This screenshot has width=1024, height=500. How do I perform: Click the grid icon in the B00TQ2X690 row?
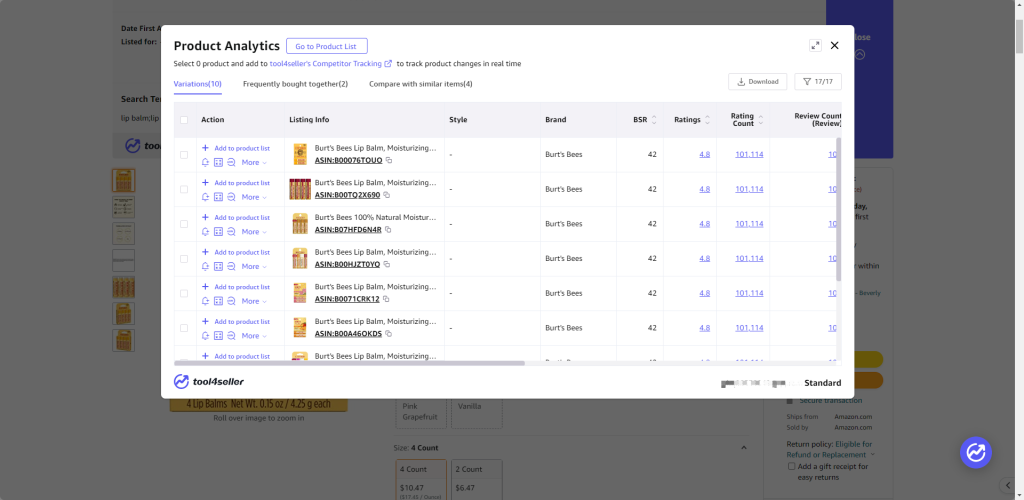[218, 197]
